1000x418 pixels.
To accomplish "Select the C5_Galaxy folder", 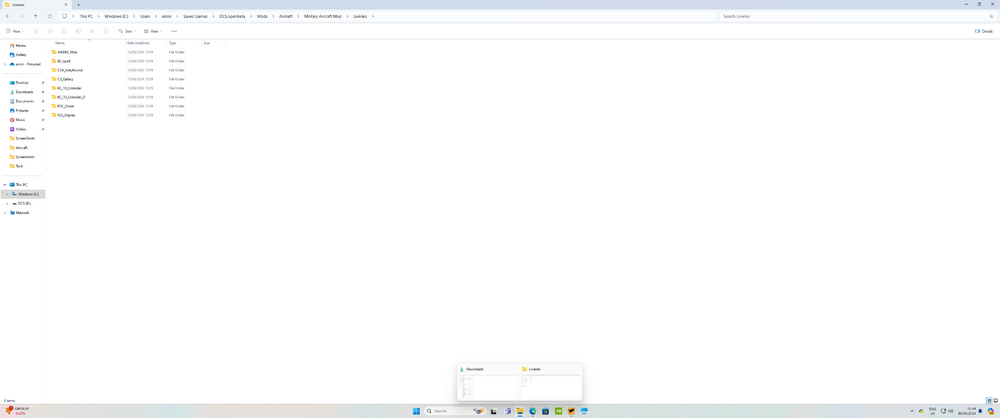I will point(62,79).
